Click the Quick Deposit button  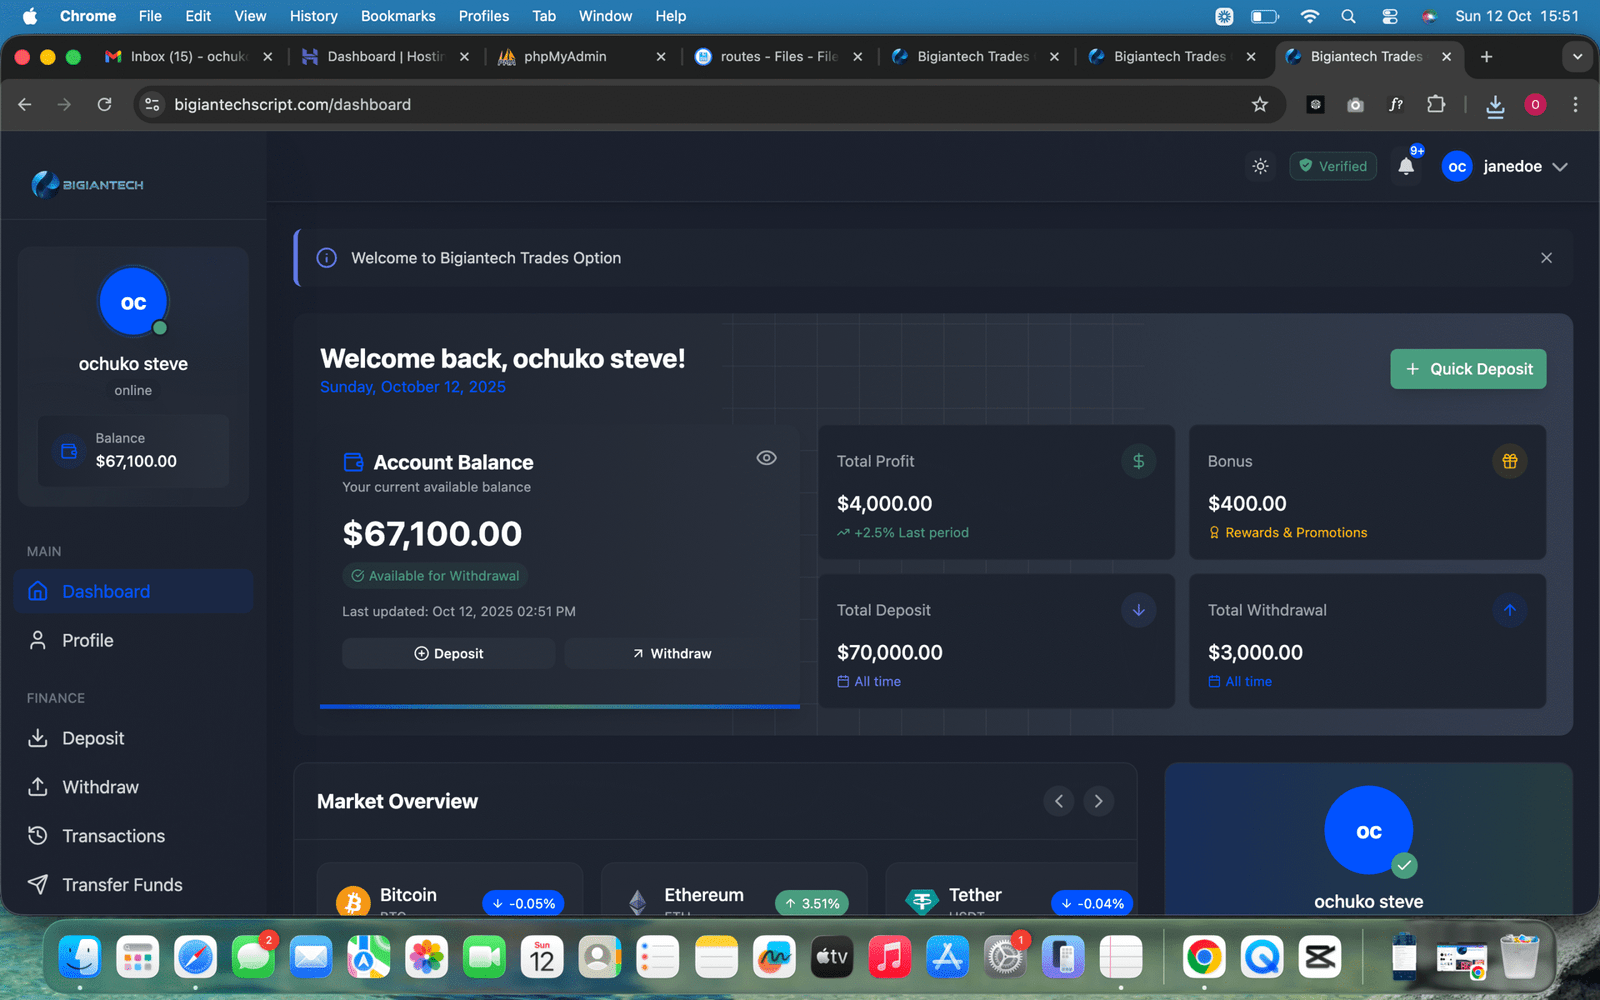pyautogui.click(x=1468, y=369)
